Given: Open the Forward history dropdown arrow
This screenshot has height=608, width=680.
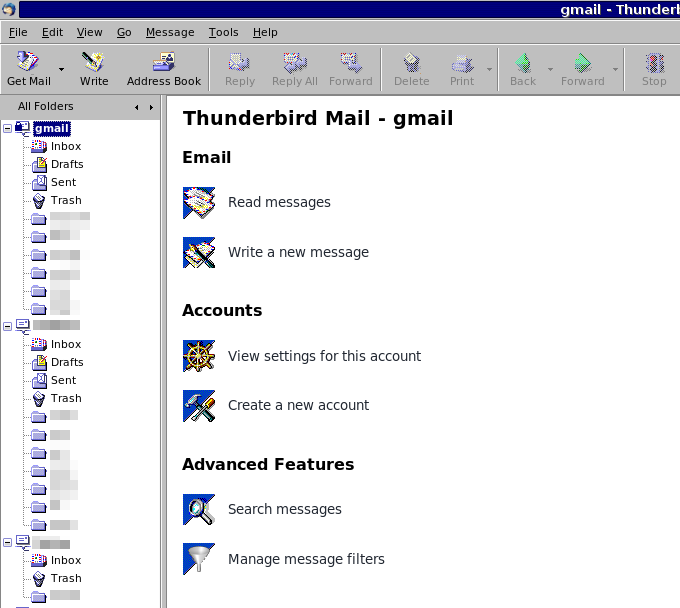Looking at the screenshot, I should (615, 69).
